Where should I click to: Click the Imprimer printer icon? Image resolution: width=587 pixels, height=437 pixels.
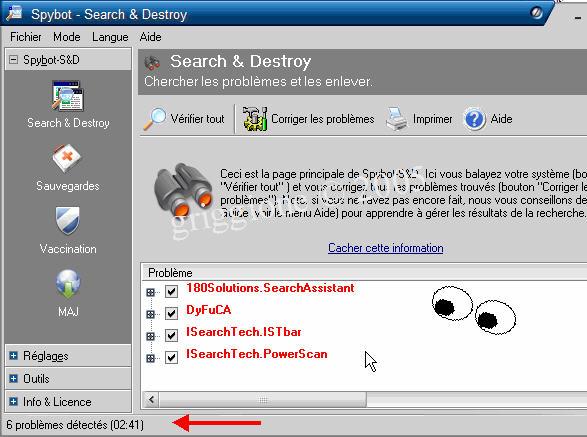[x=396, y=119]
